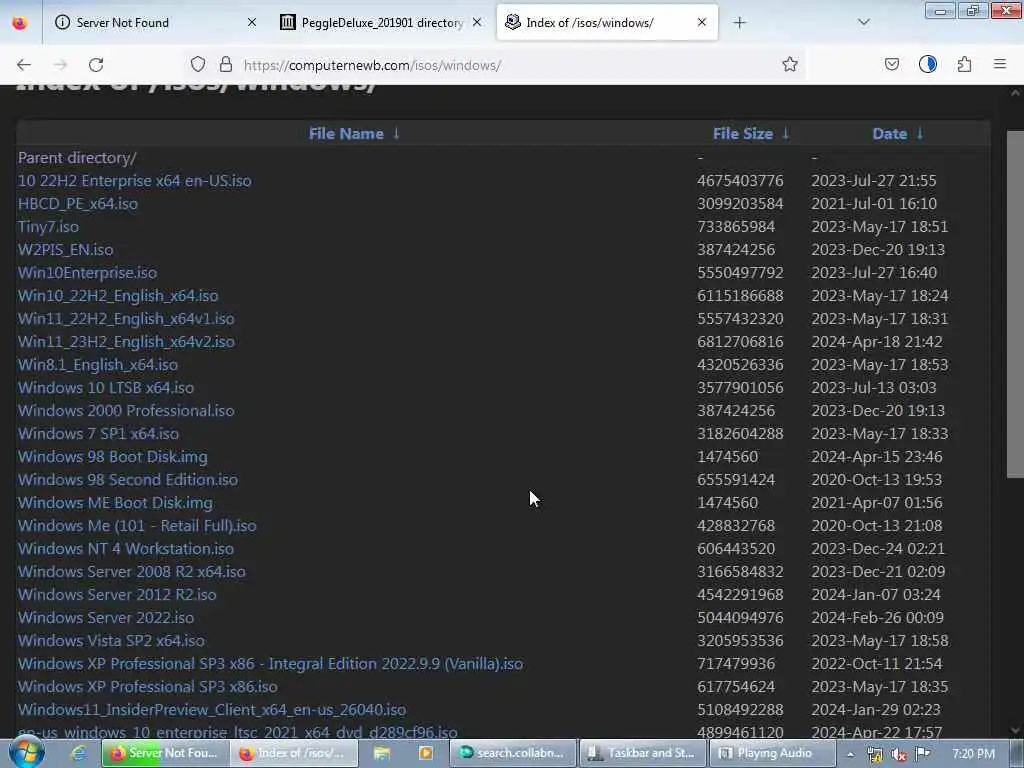Open Win11_22H2_English_x64v1.iso link

126,319
